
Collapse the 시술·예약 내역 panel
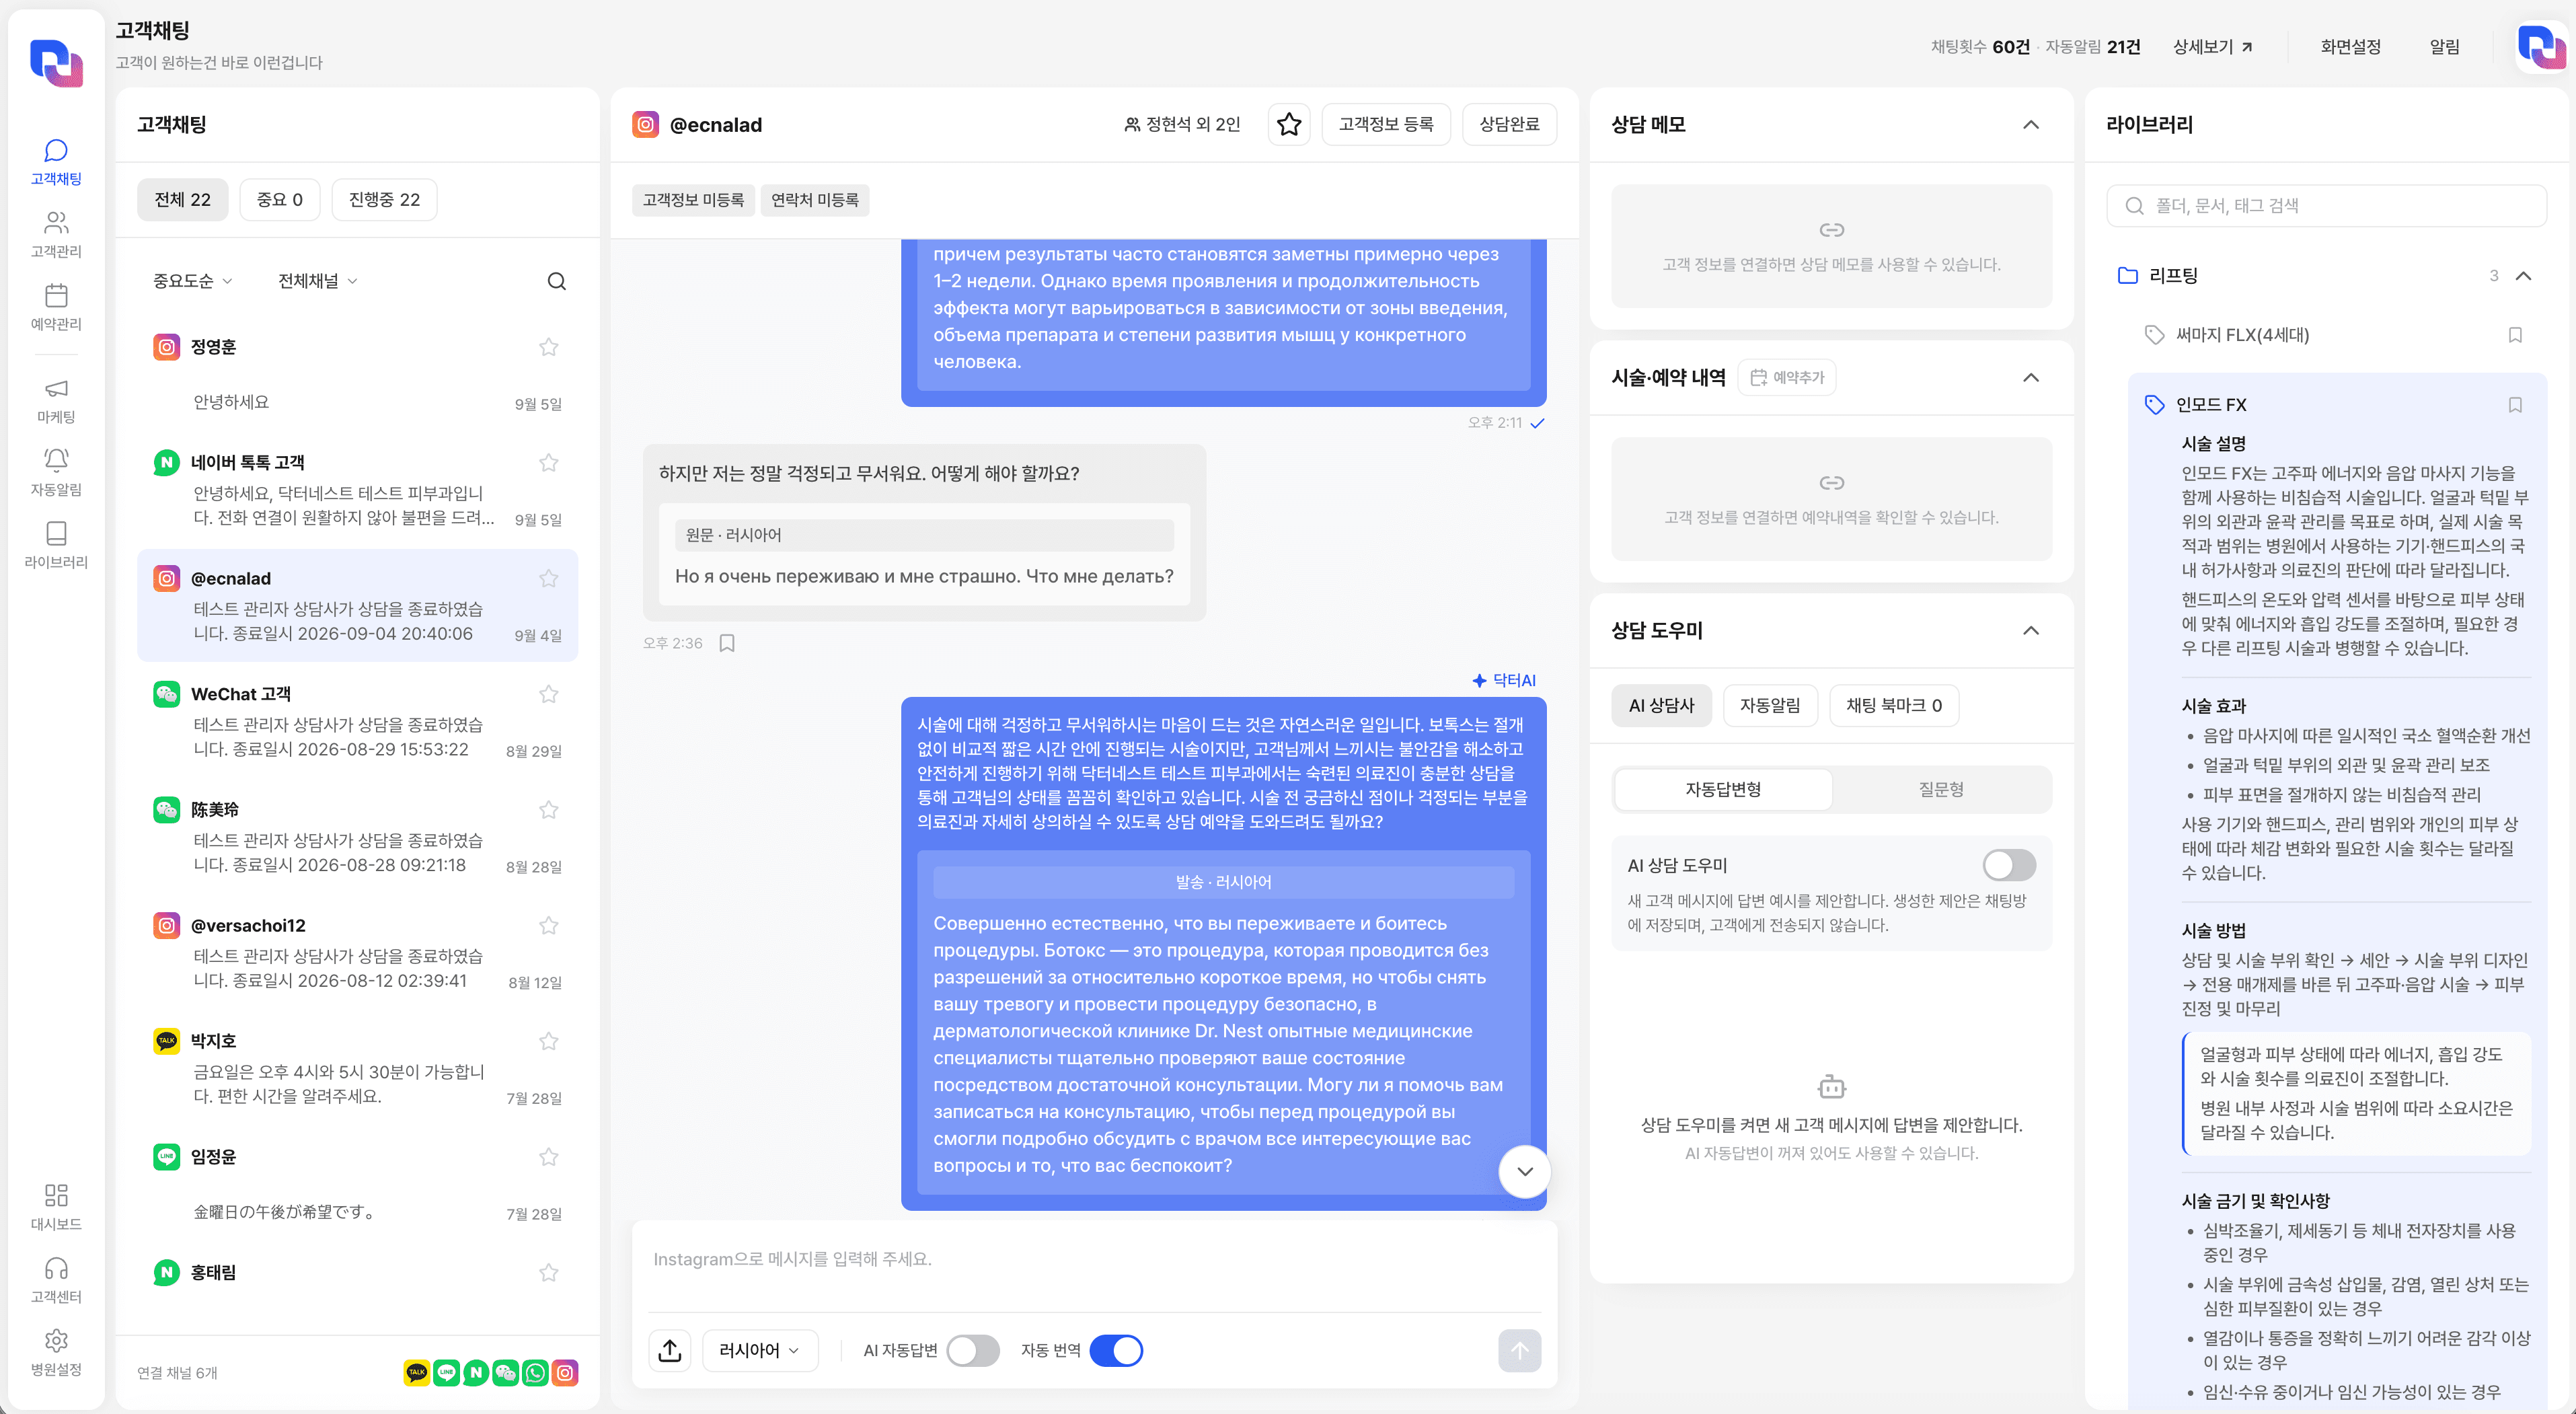click(x=2030, y=377)
